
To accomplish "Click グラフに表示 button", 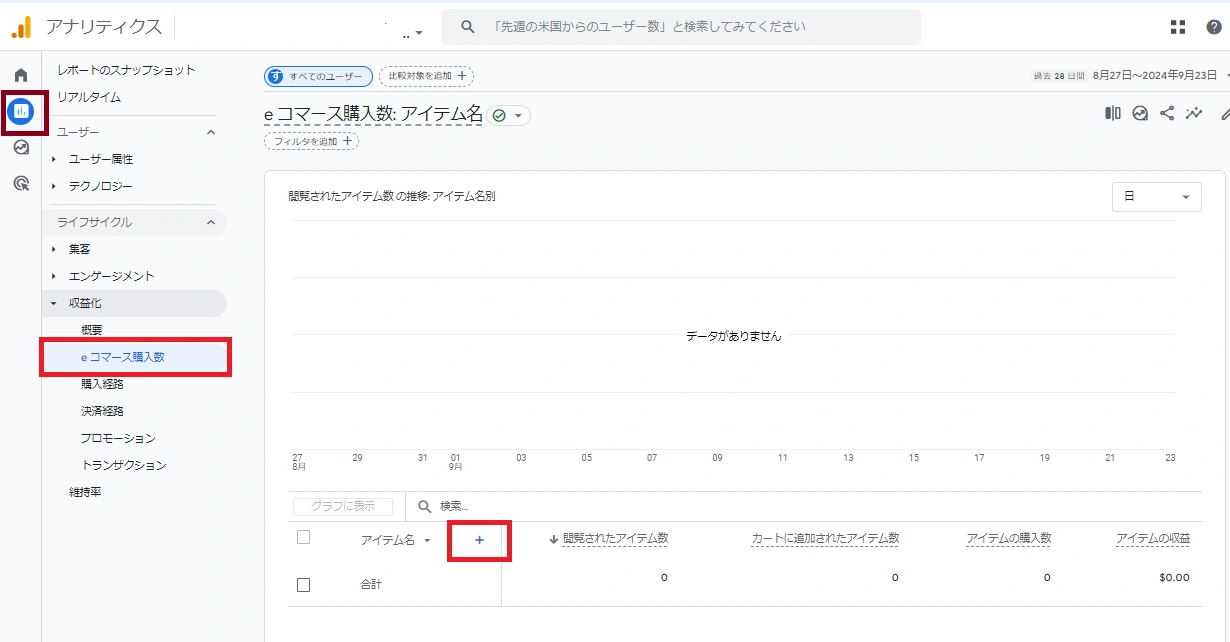I will click(343, 507).
